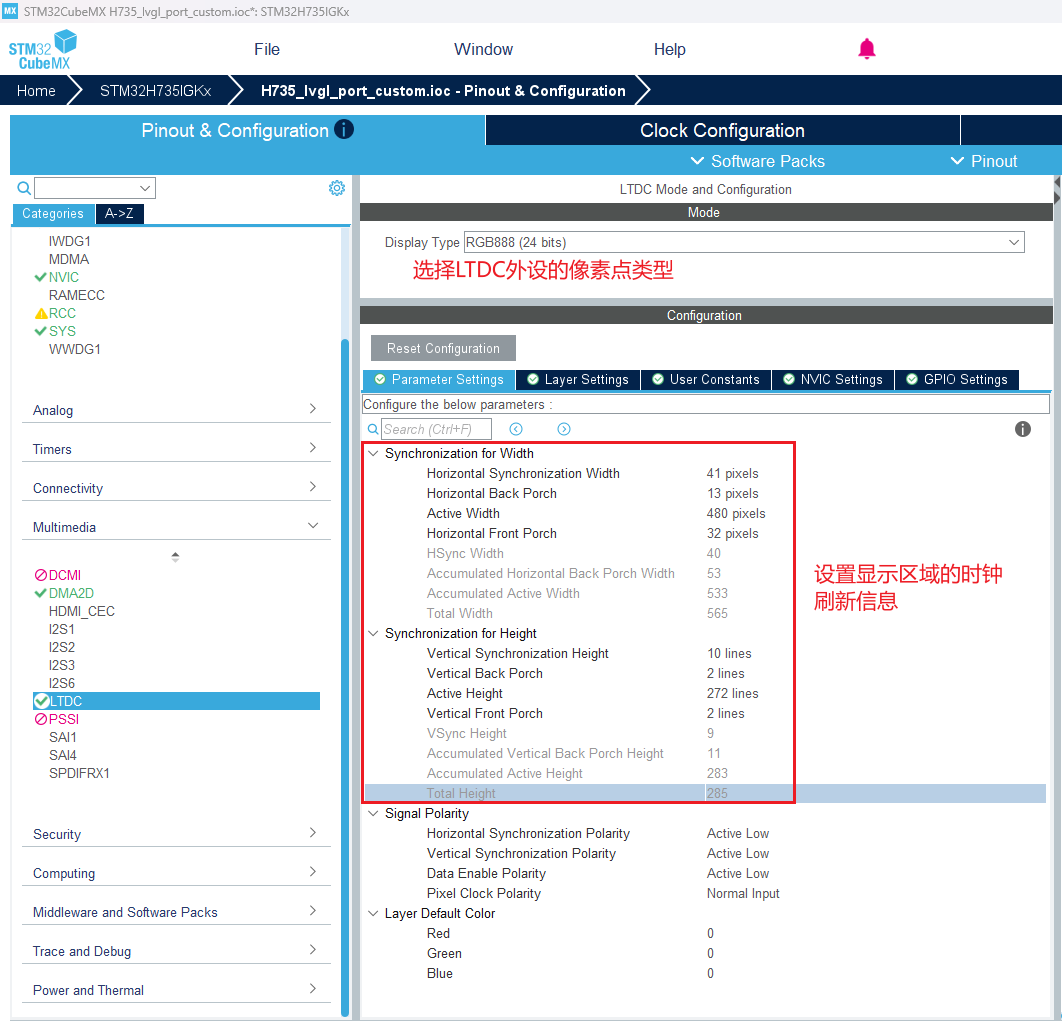Open the File menu

click(x=267, y=49)
